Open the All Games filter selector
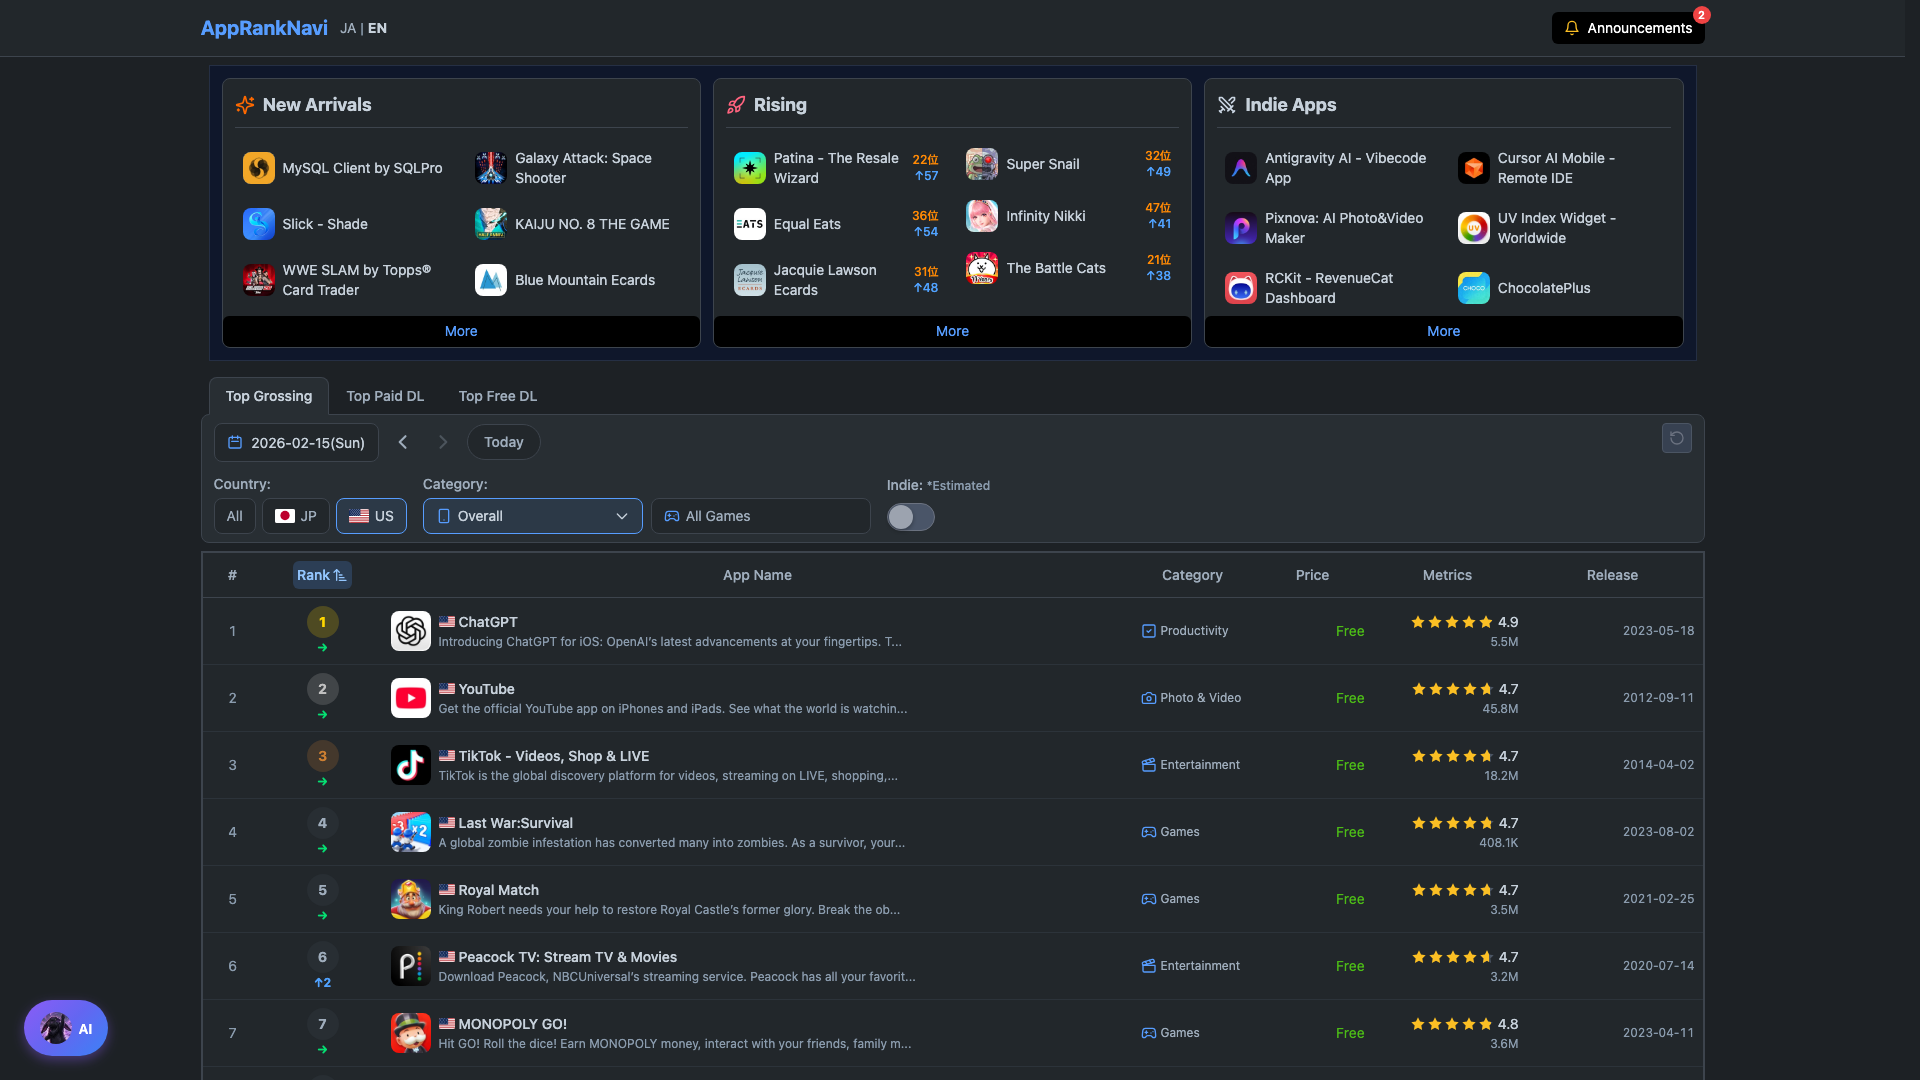Image resolution: width=1920 pixels, height=1080 pixels. [x=760, y=516]
